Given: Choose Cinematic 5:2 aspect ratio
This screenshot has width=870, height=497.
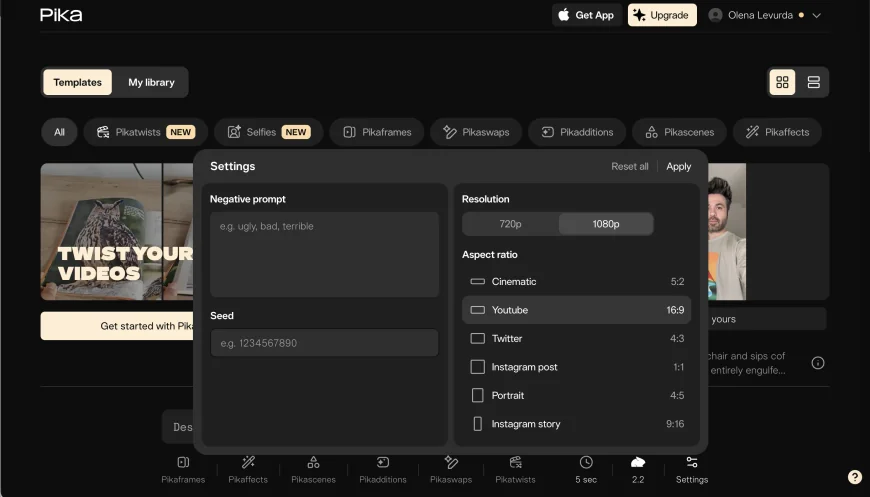Looking at the screenshot, I should pyautogui.click(x=576, y=281).
